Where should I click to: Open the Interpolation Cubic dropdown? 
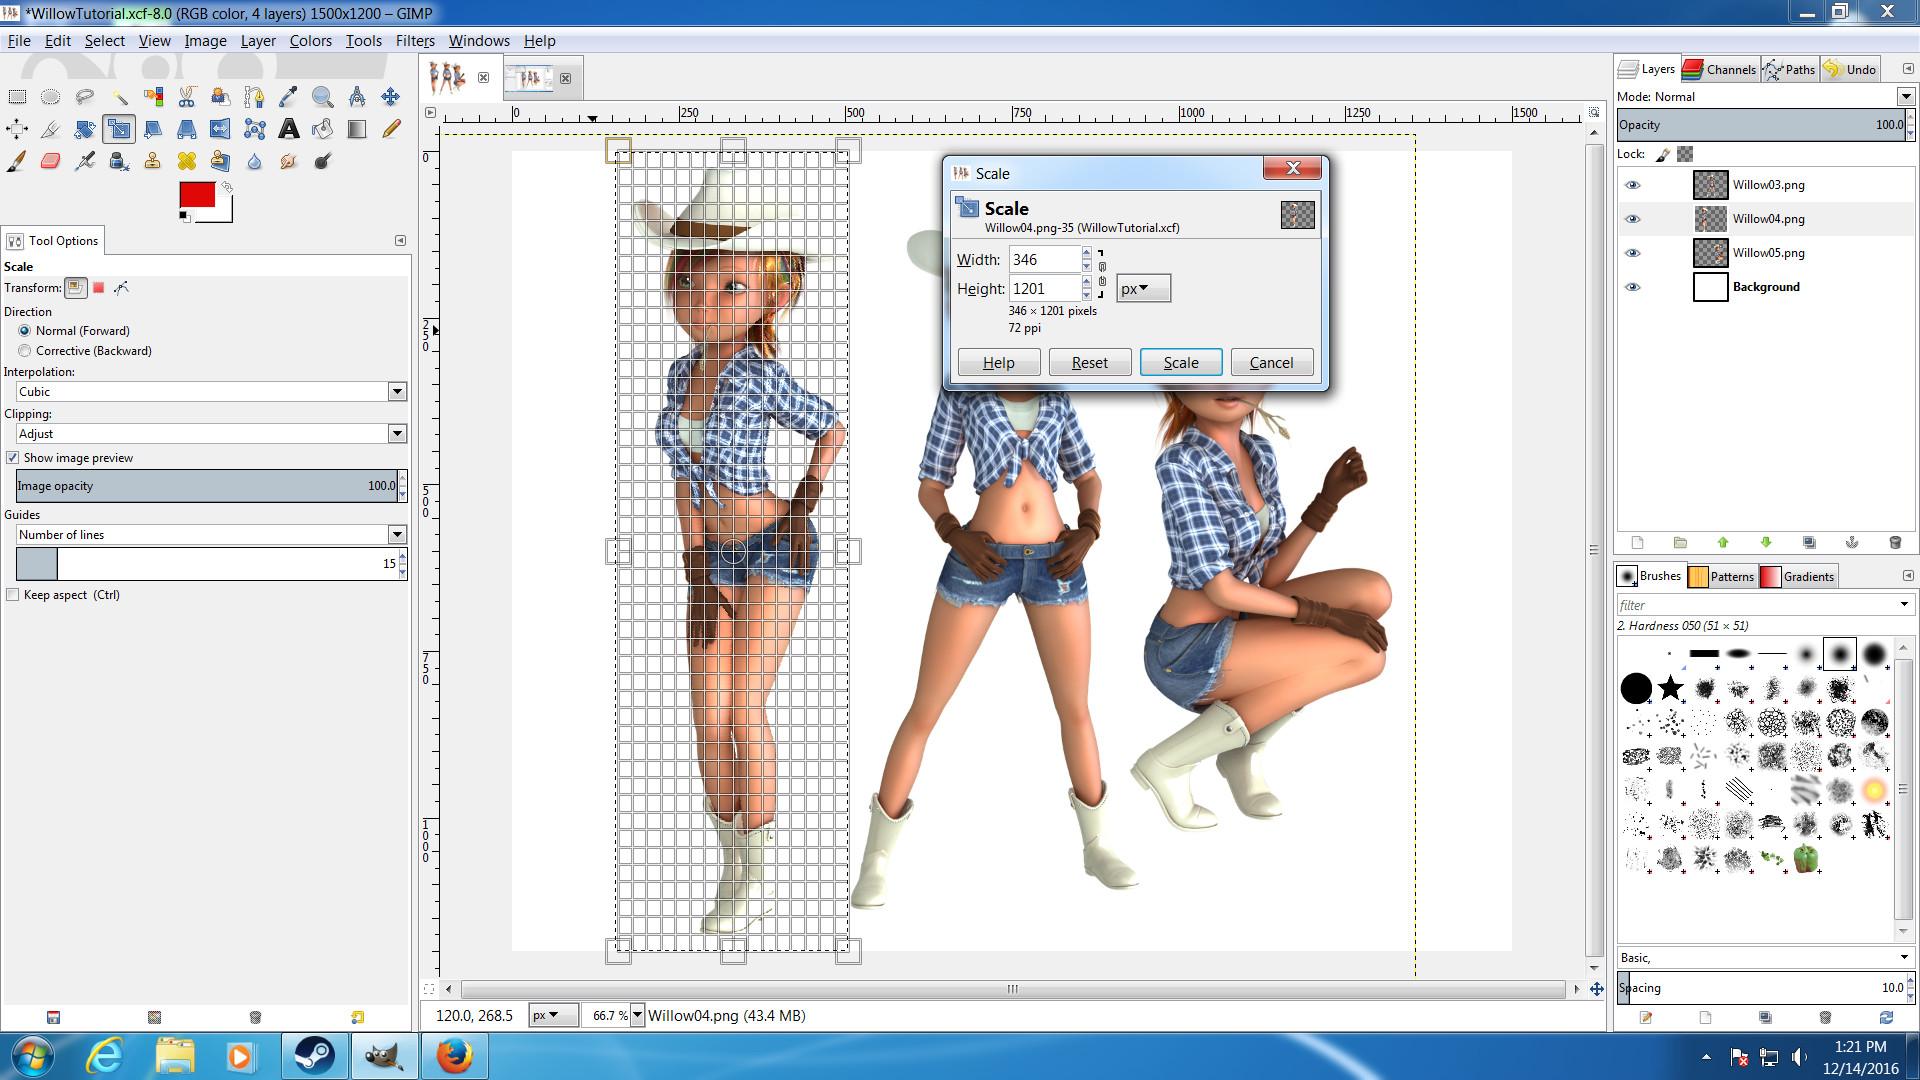(x=397, y=392)
